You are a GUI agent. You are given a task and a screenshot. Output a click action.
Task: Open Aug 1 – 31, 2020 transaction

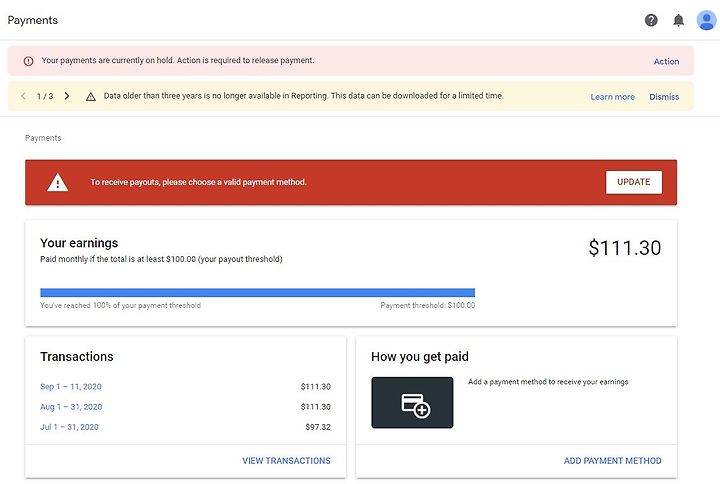(71, 407)
